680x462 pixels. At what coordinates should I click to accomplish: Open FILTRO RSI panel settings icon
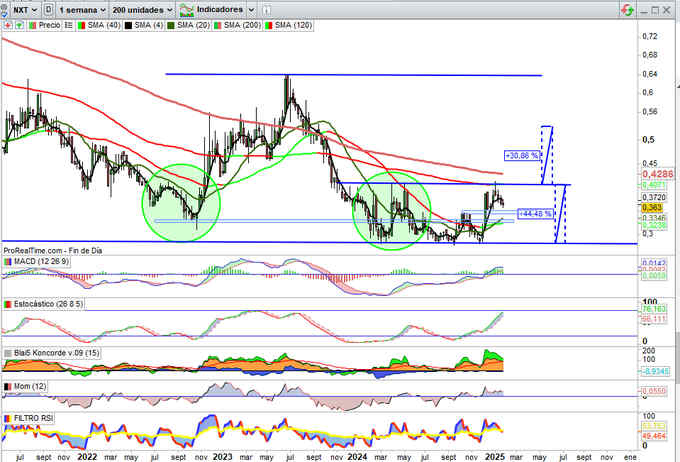[7, 416]
